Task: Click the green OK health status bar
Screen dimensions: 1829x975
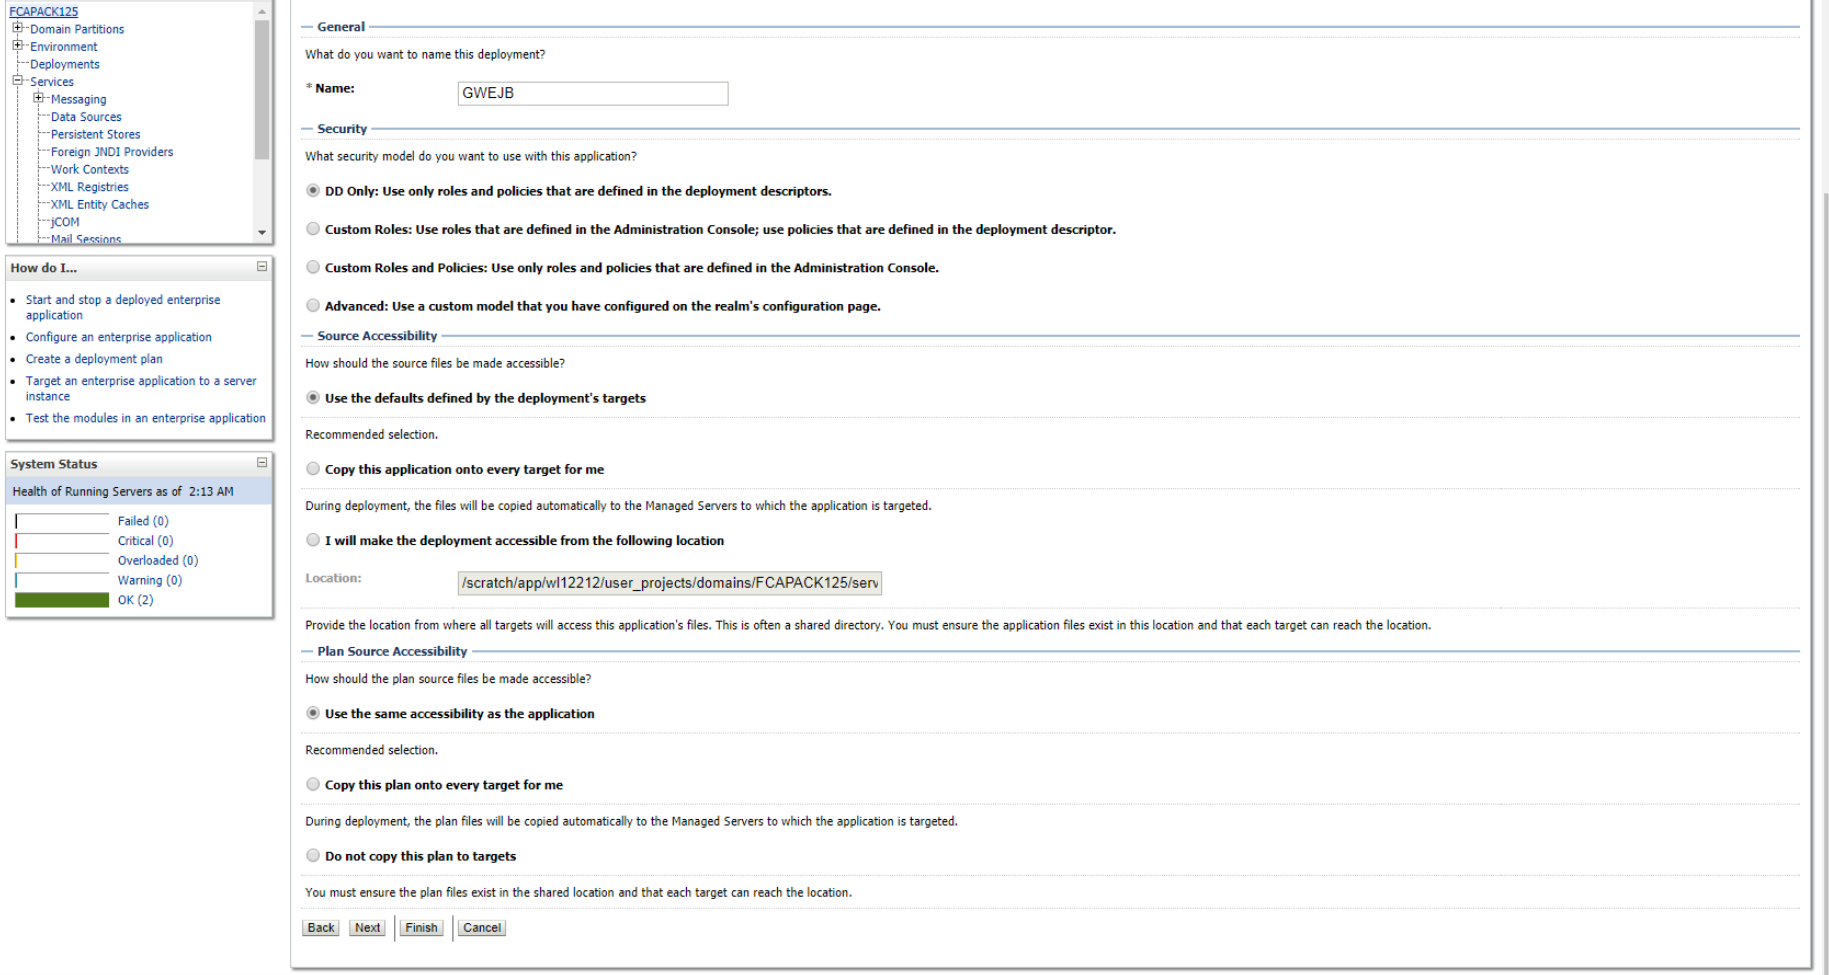Action: pyautogui.click(x=61, y=599)
